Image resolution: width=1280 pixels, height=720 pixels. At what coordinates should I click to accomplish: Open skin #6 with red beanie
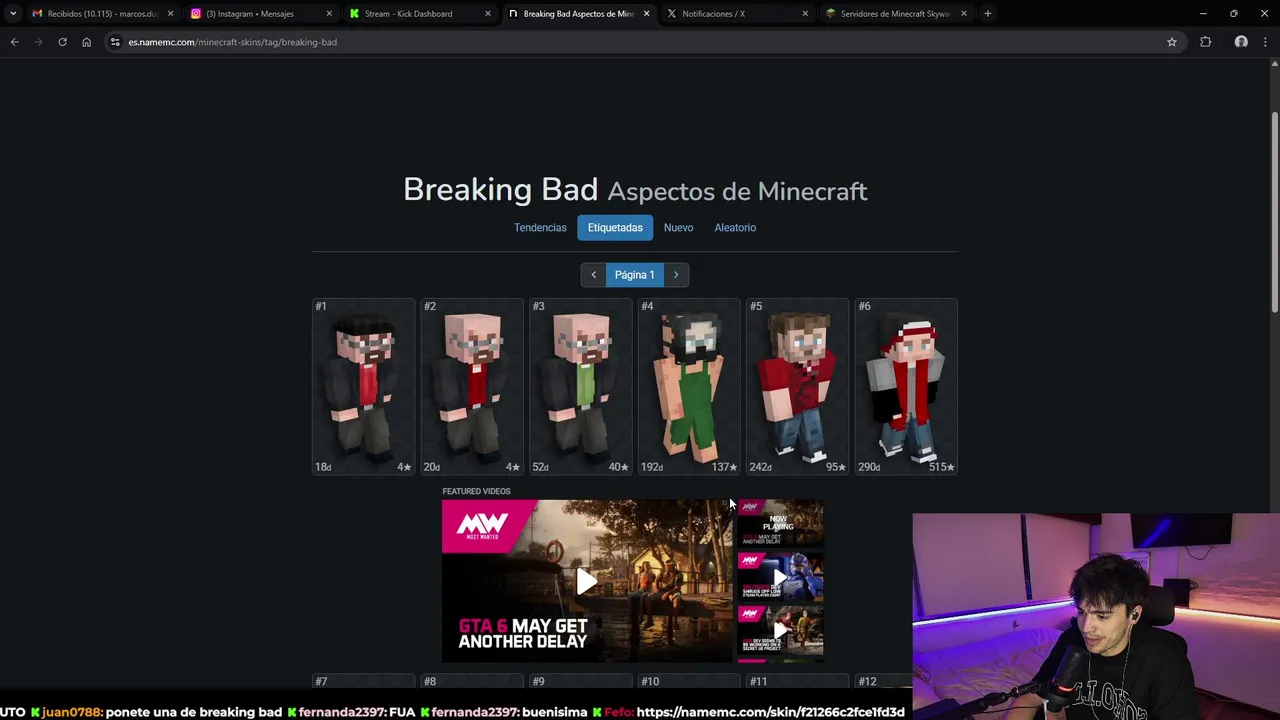(906, 386)
